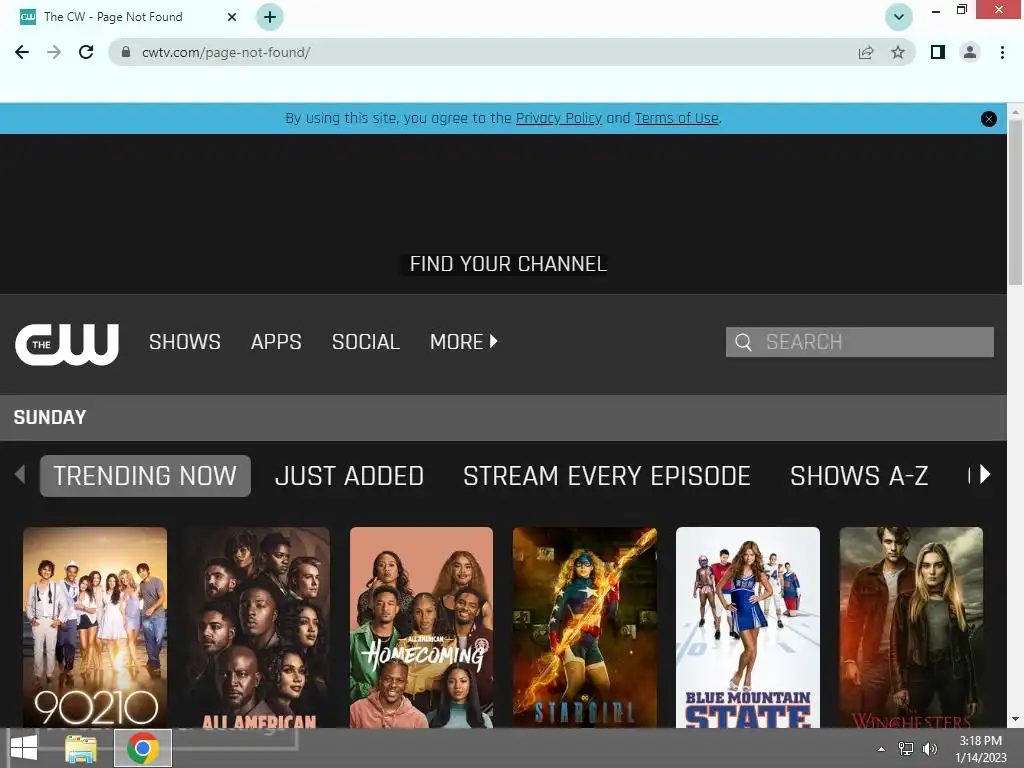
Task: Open the SHOWS menu
Action: [x=185, y=342]
